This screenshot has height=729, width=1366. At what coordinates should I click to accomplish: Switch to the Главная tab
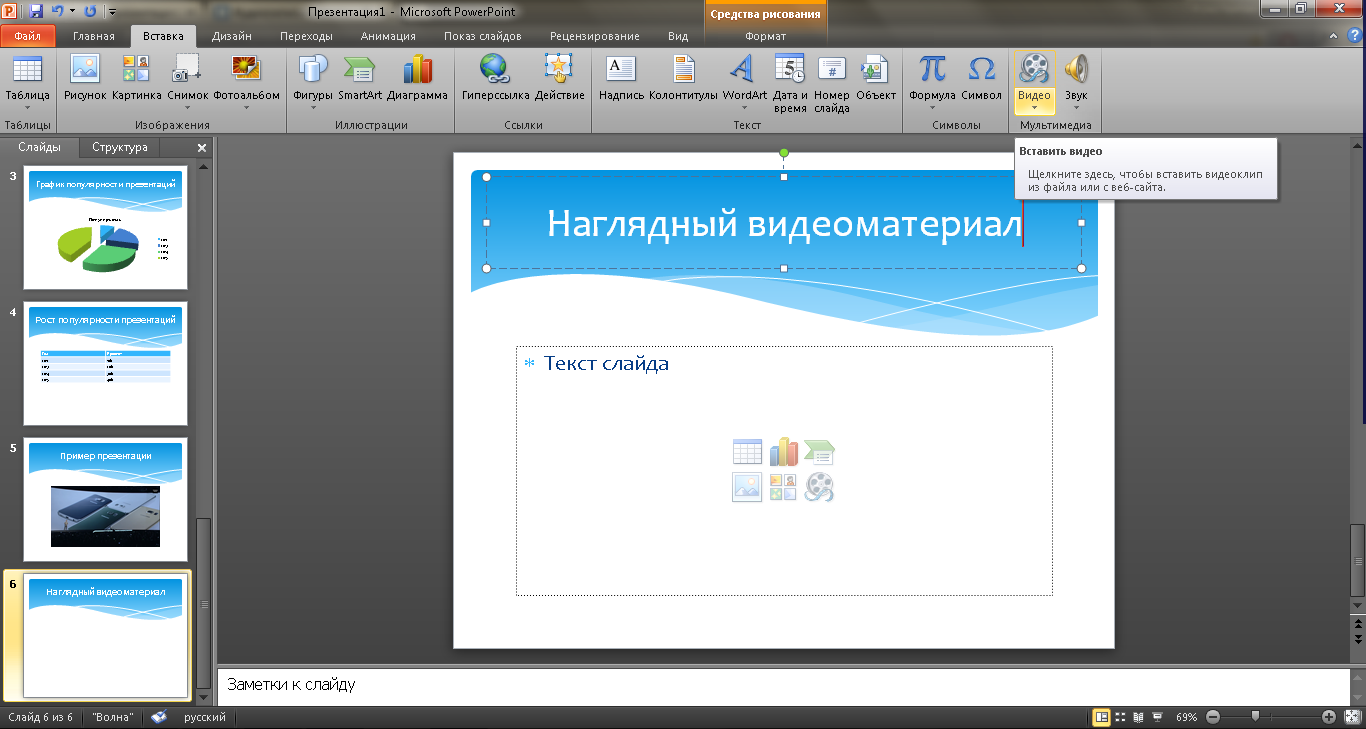(94, 36)
